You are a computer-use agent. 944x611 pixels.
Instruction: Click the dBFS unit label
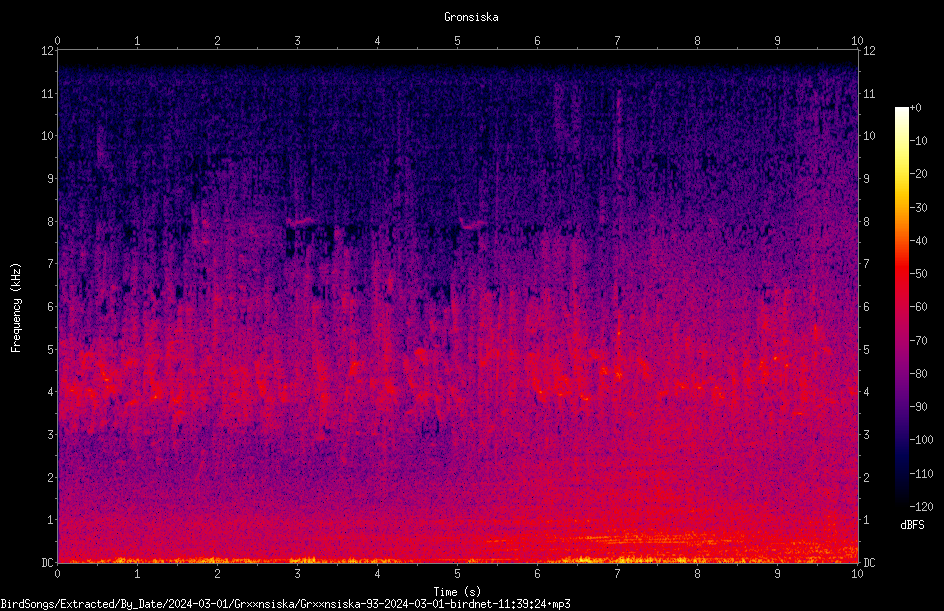[912, 525]
